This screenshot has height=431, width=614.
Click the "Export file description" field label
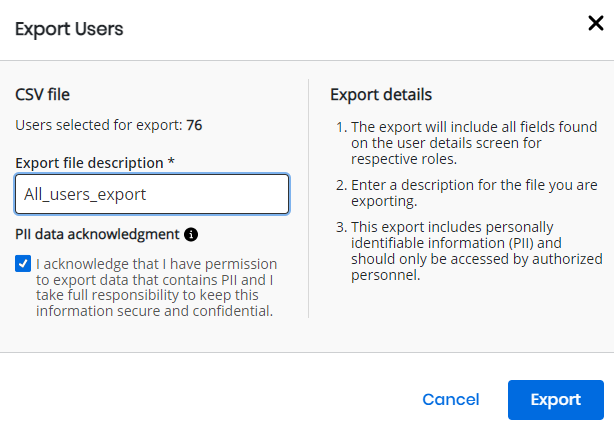pos(89,162)
